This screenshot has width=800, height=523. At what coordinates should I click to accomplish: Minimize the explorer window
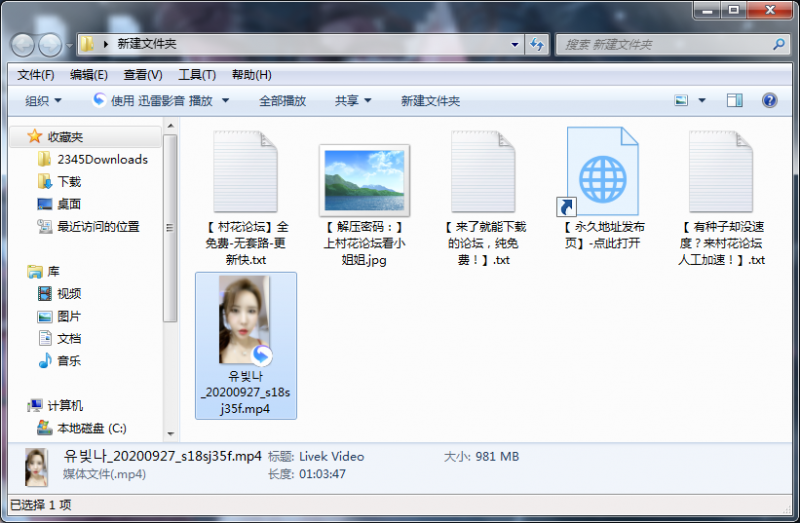click(x=707, y=10)
